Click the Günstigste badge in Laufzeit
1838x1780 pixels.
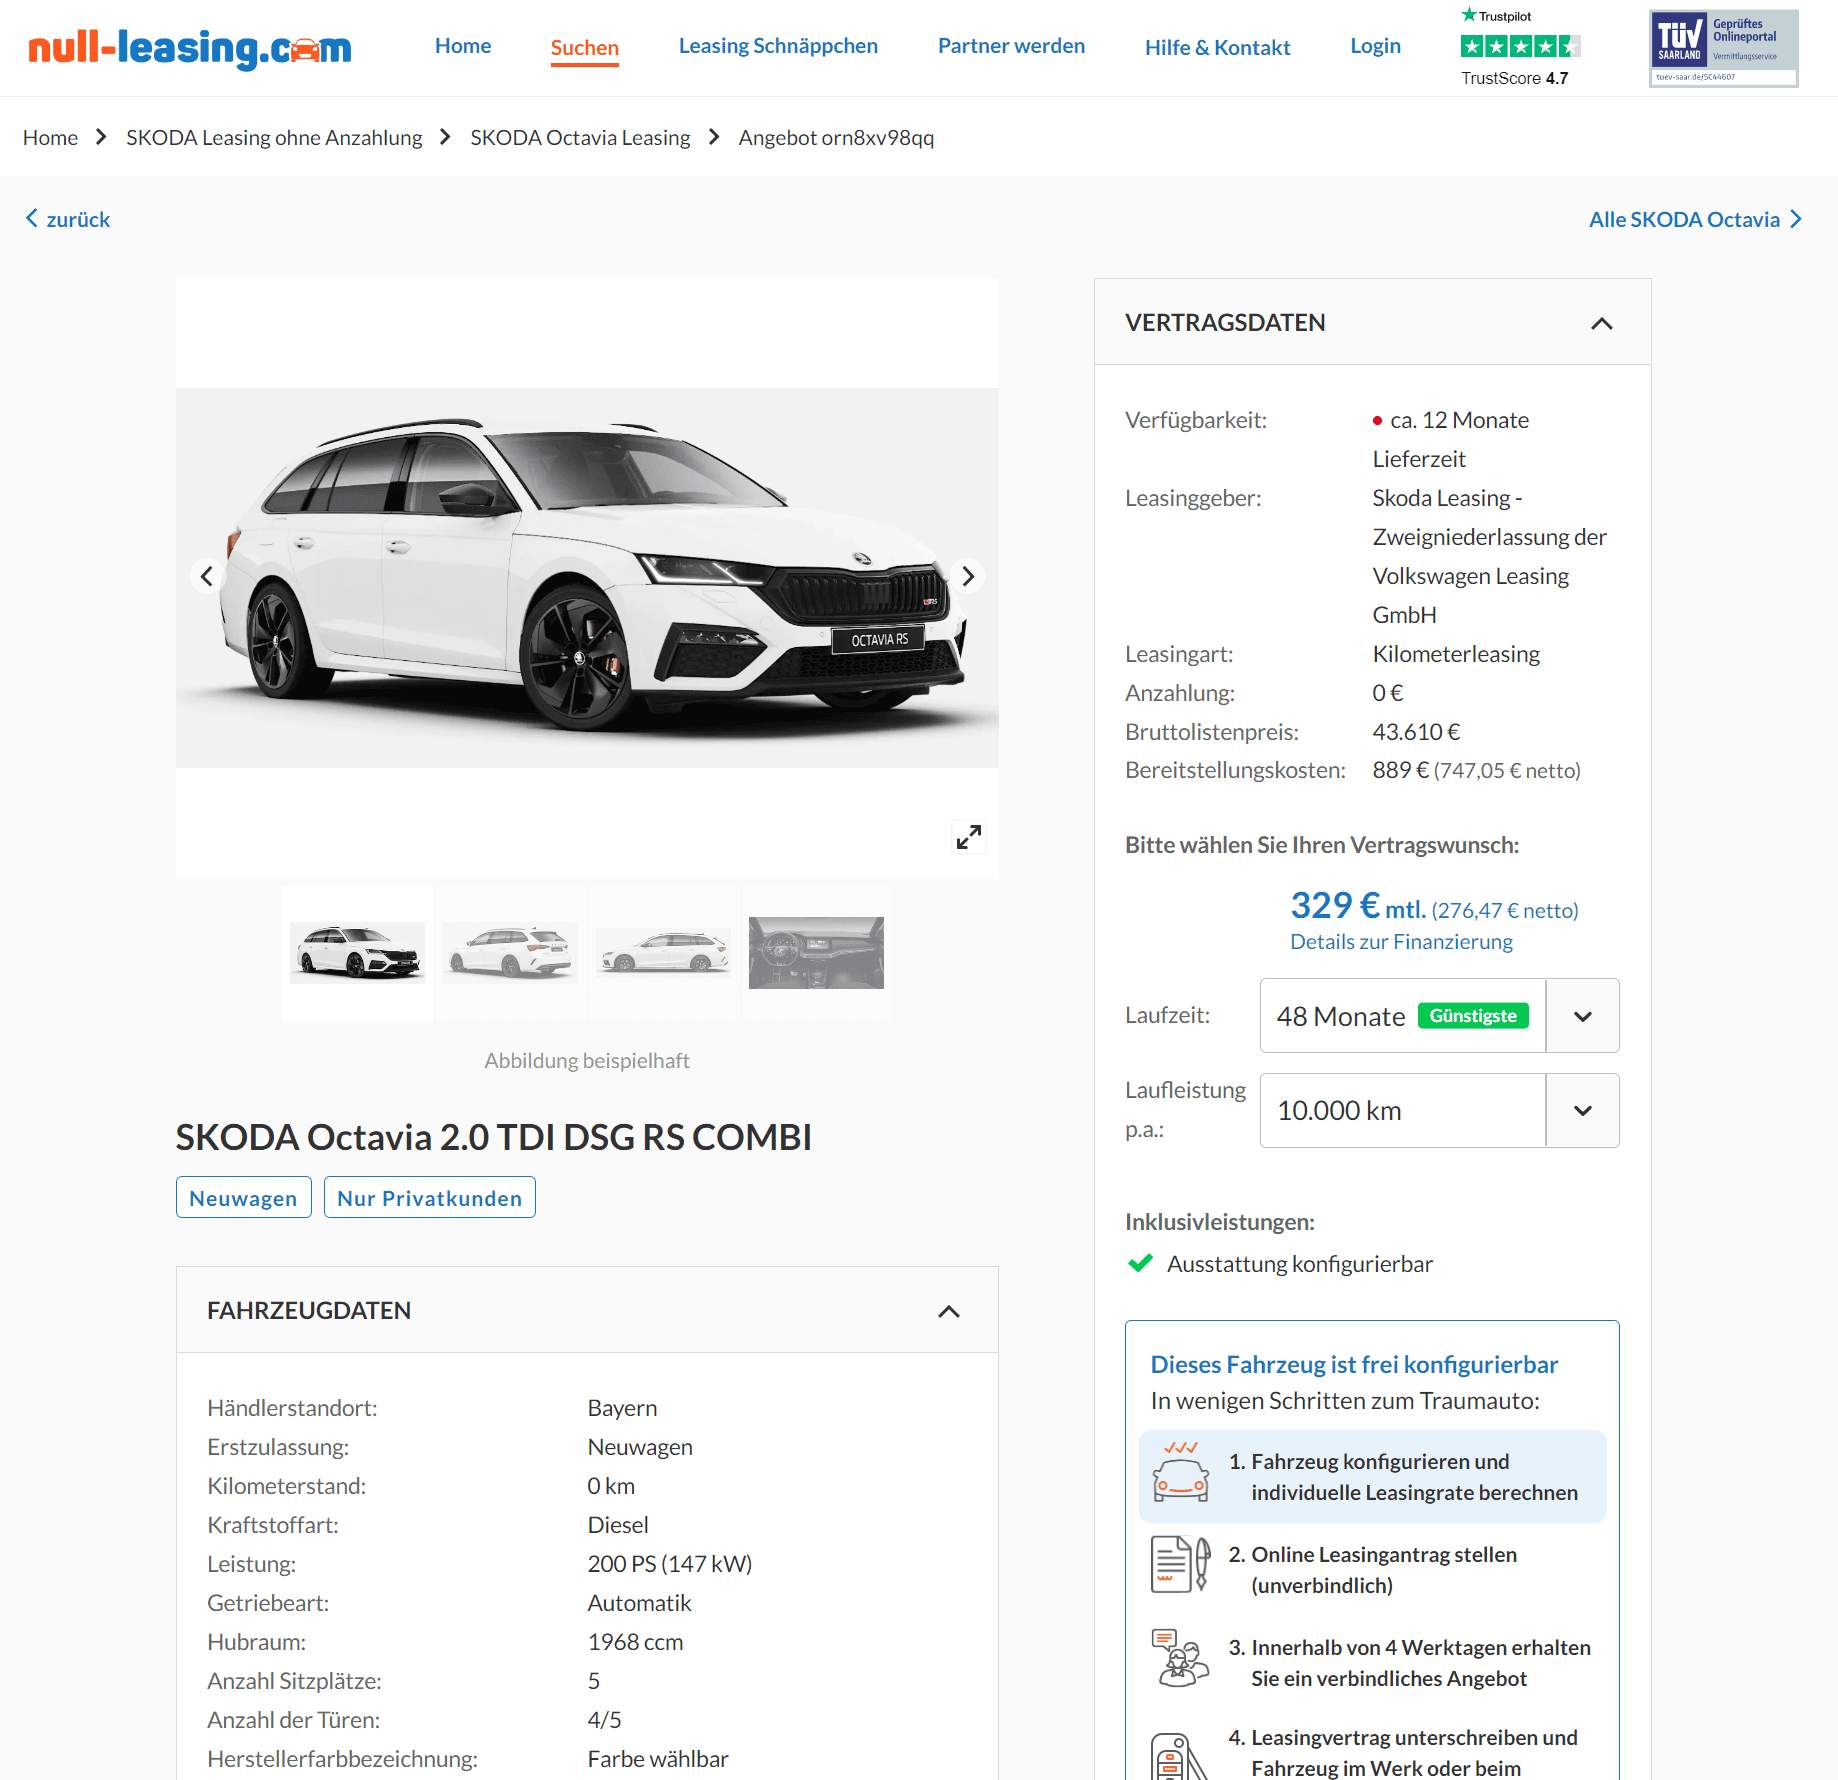1473,1016
